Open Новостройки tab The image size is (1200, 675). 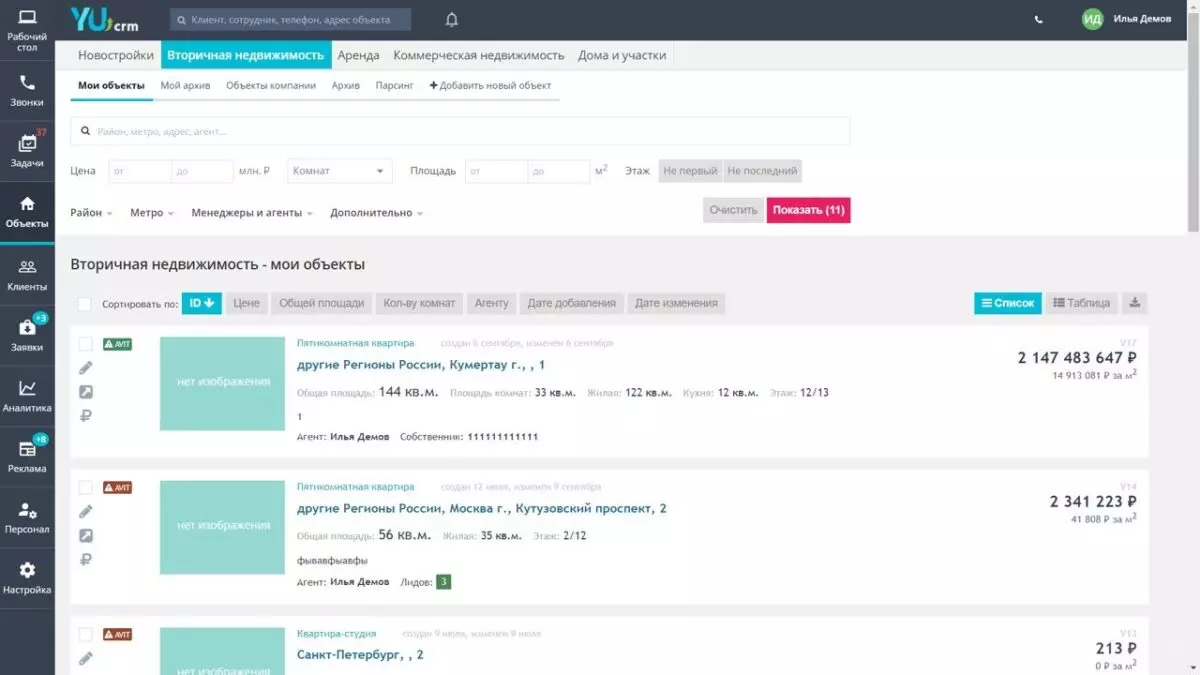pos(116,55)
